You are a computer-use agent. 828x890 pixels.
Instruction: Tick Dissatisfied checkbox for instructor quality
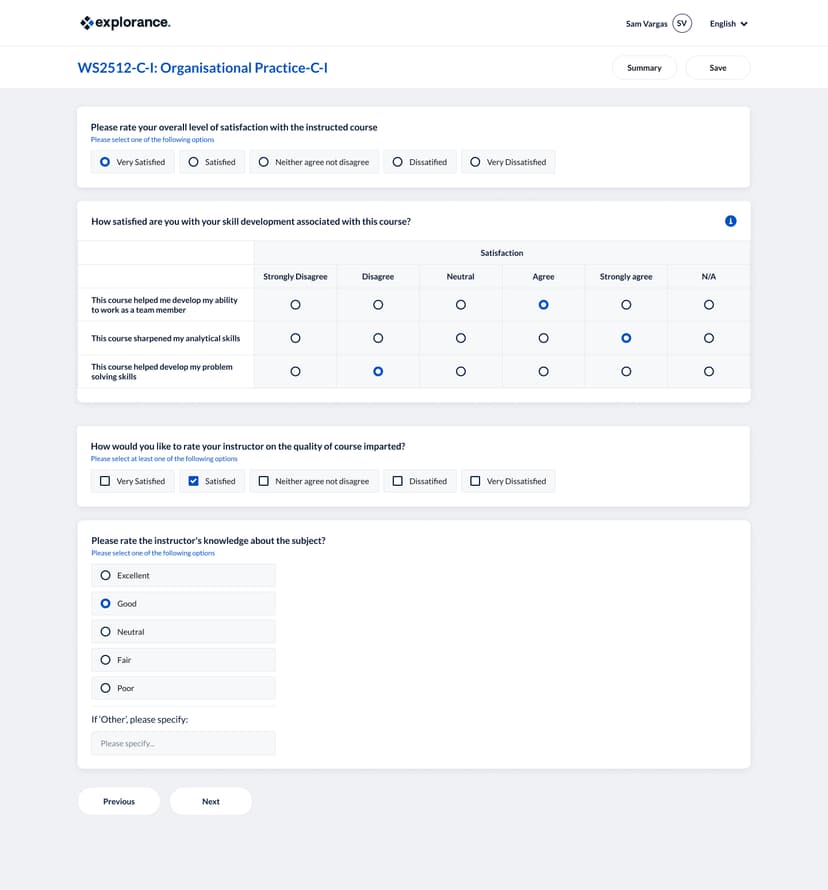point(397,481)
